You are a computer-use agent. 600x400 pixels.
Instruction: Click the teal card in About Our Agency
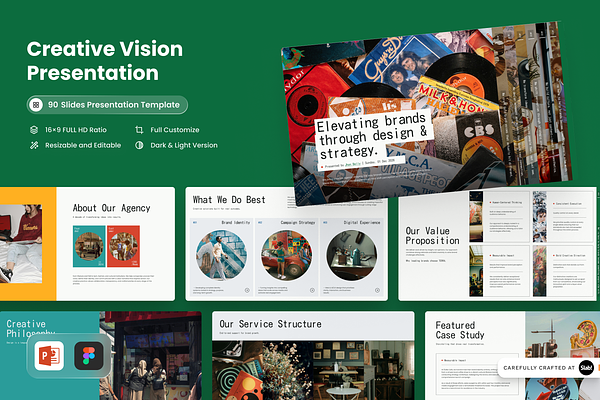coord(89,246)
